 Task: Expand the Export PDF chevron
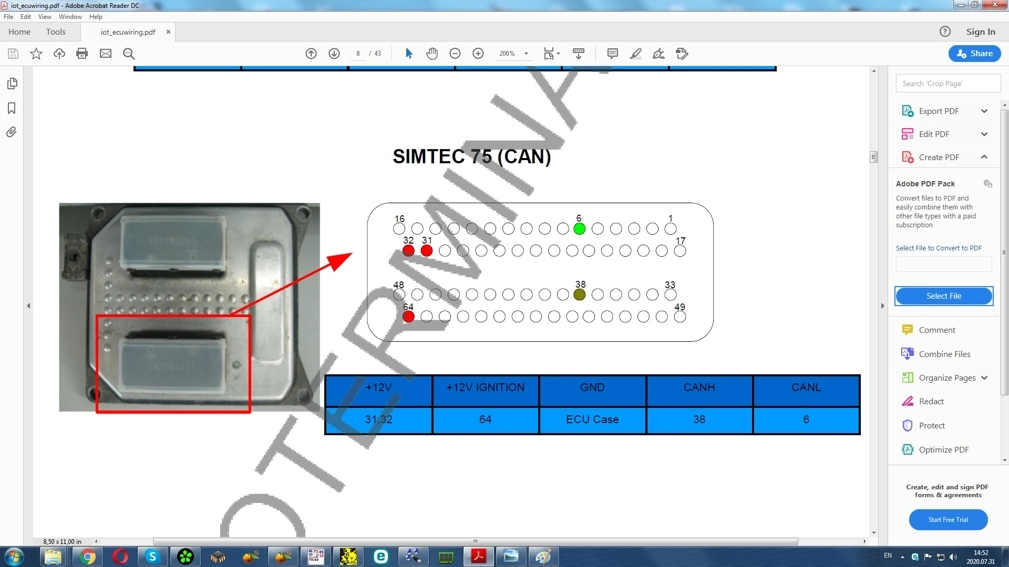point(984,111)
